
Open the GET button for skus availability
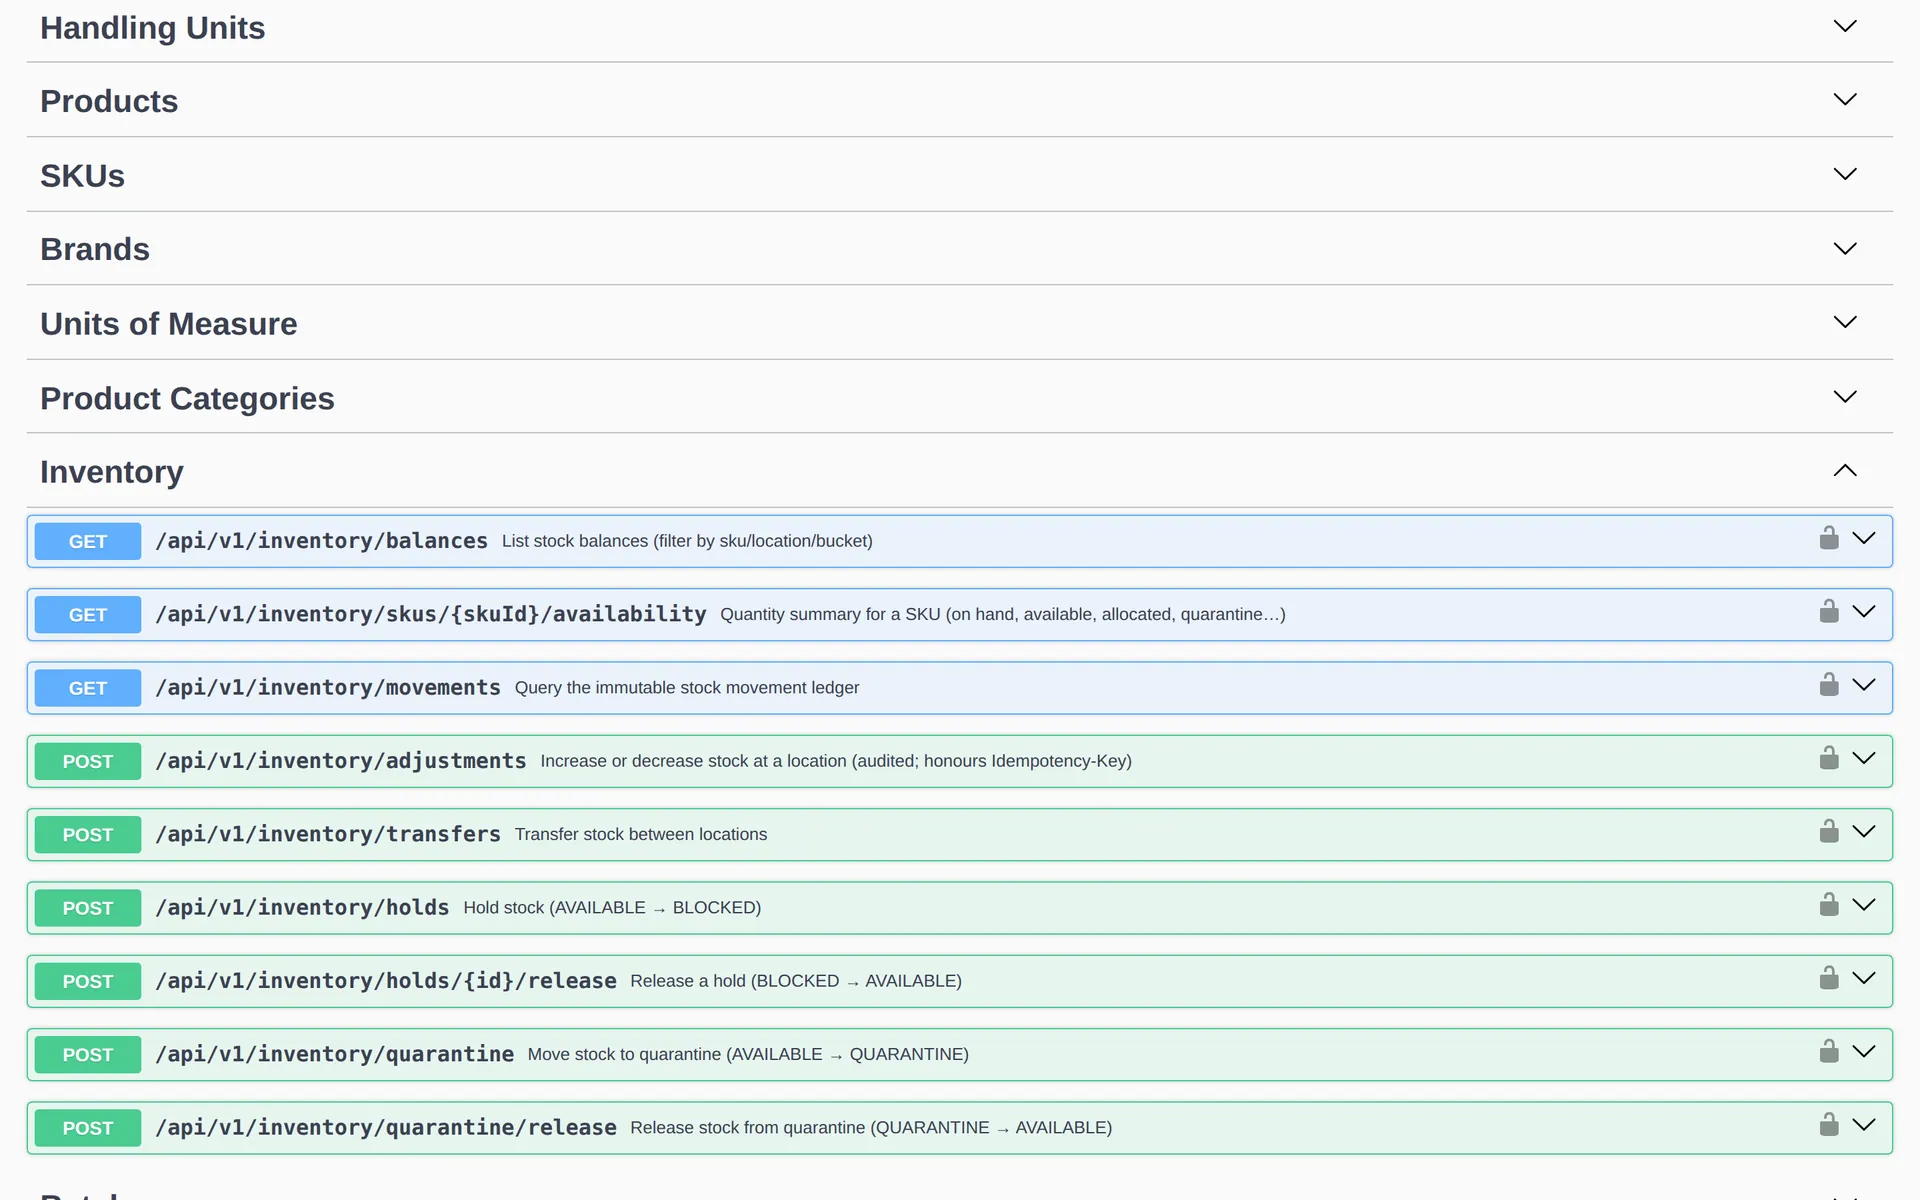[88, 615]
